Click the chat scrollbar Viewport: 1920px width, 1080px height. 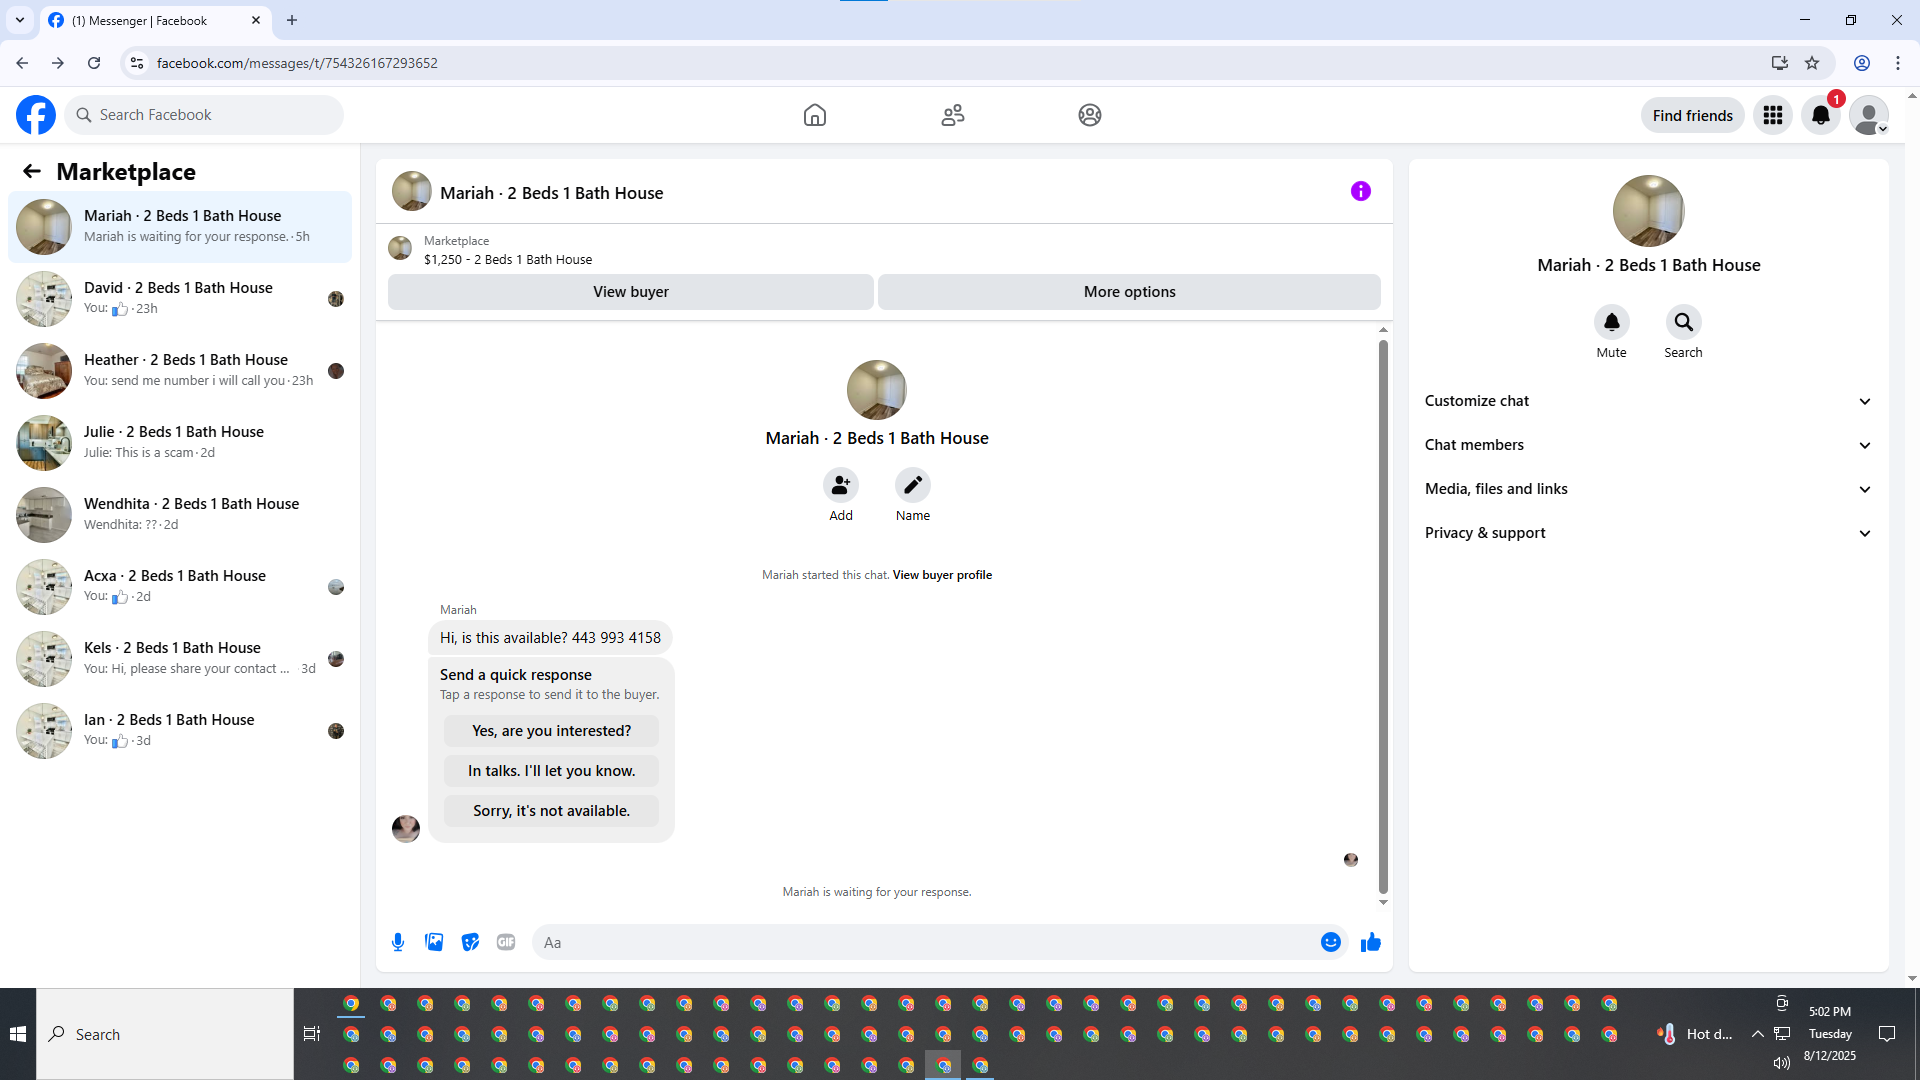tap(1383, 615)
